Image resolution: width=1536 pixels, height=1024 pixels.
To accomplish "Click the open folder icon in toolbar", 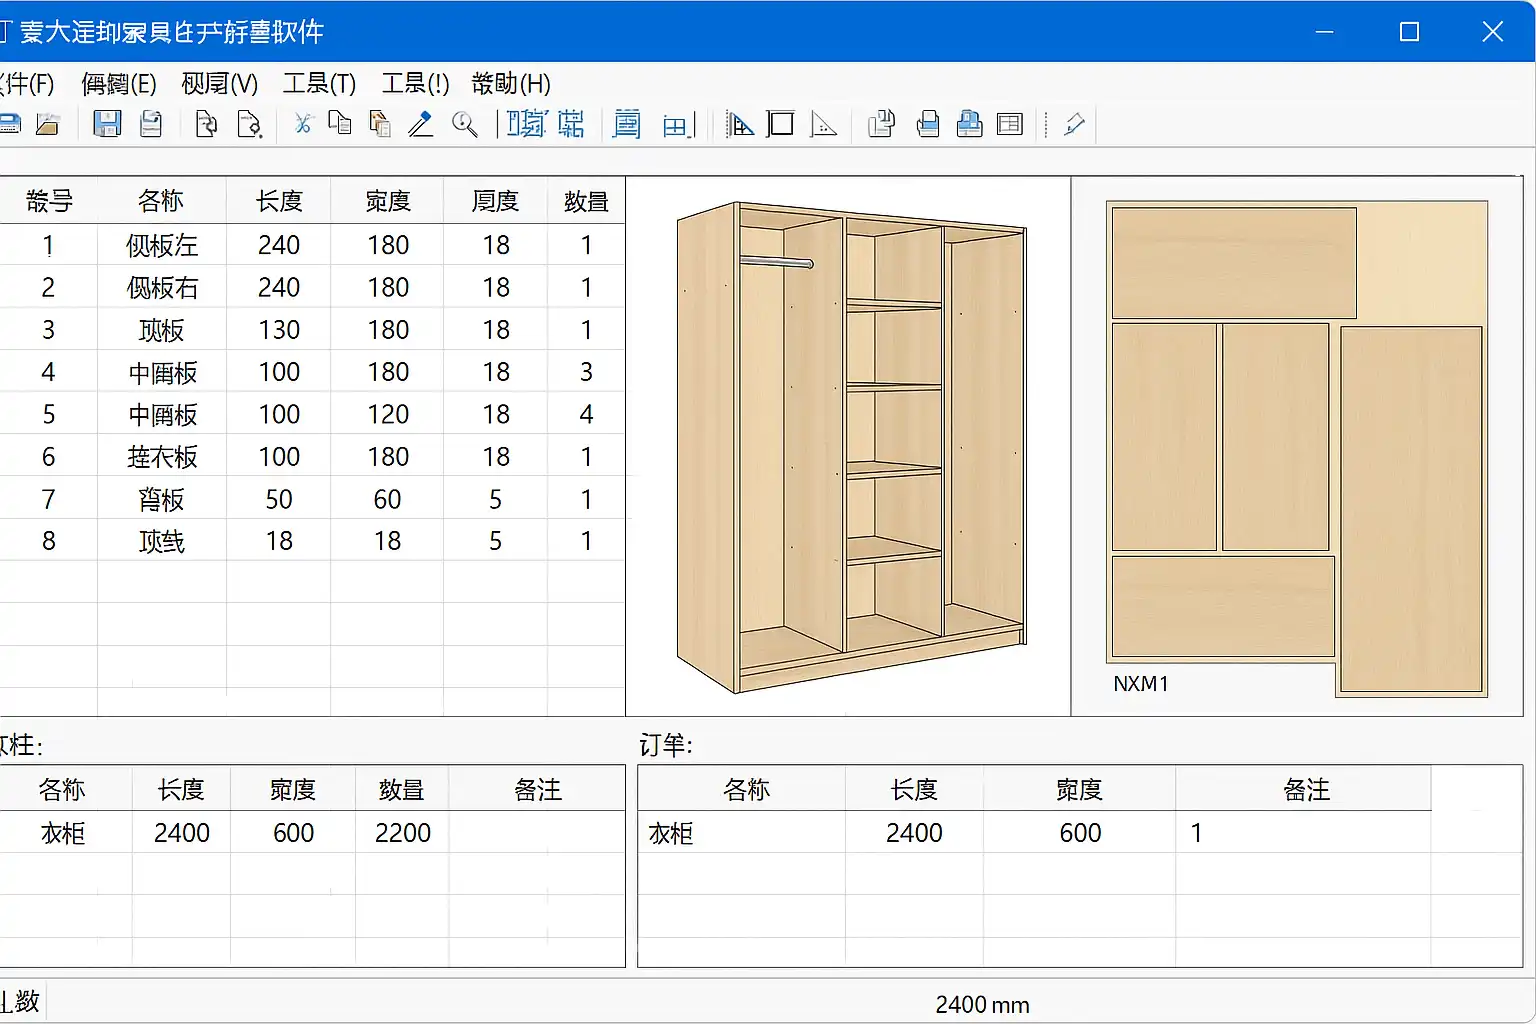I will [47, 124].
